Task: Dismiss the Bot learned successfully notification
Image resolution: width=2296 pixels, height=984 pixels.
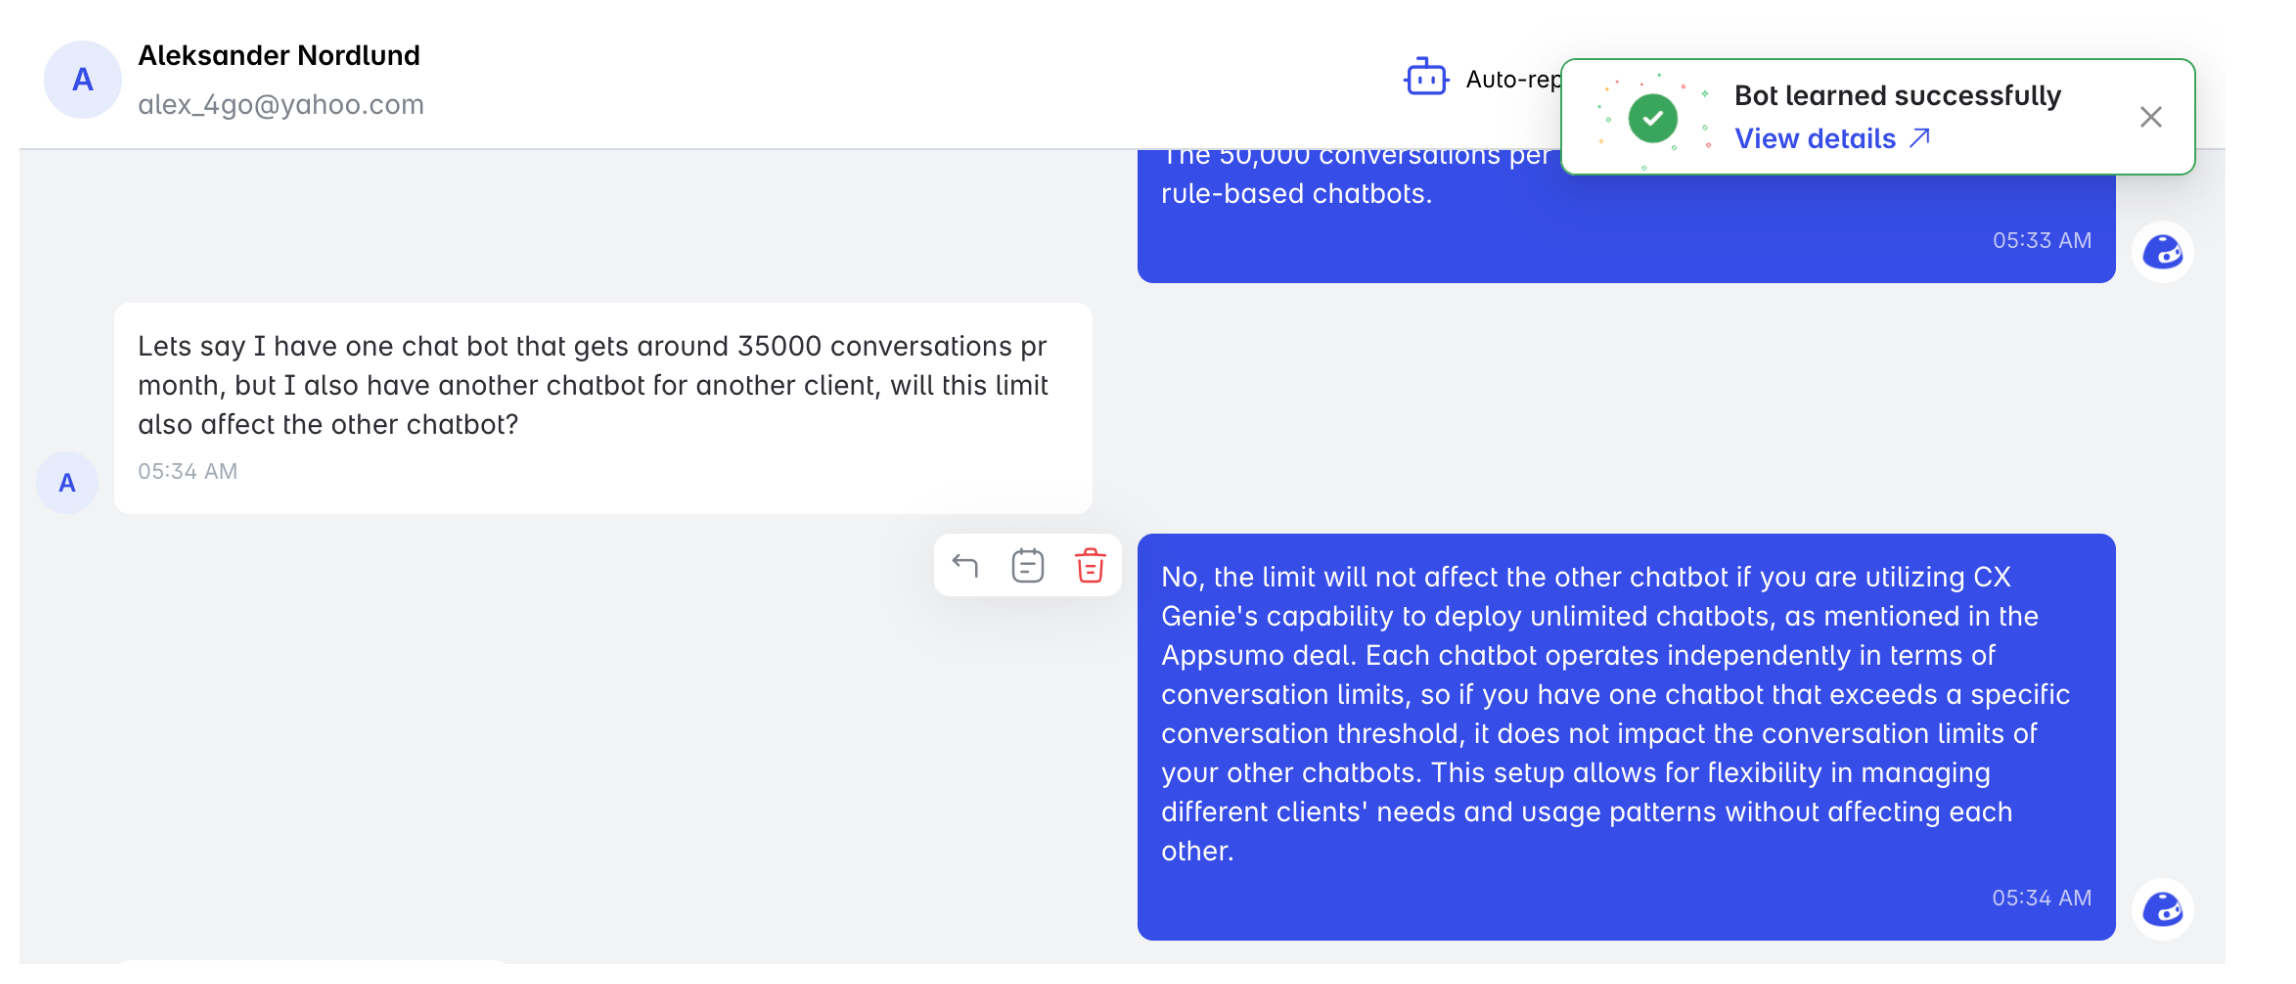Action: [2150, 117]
